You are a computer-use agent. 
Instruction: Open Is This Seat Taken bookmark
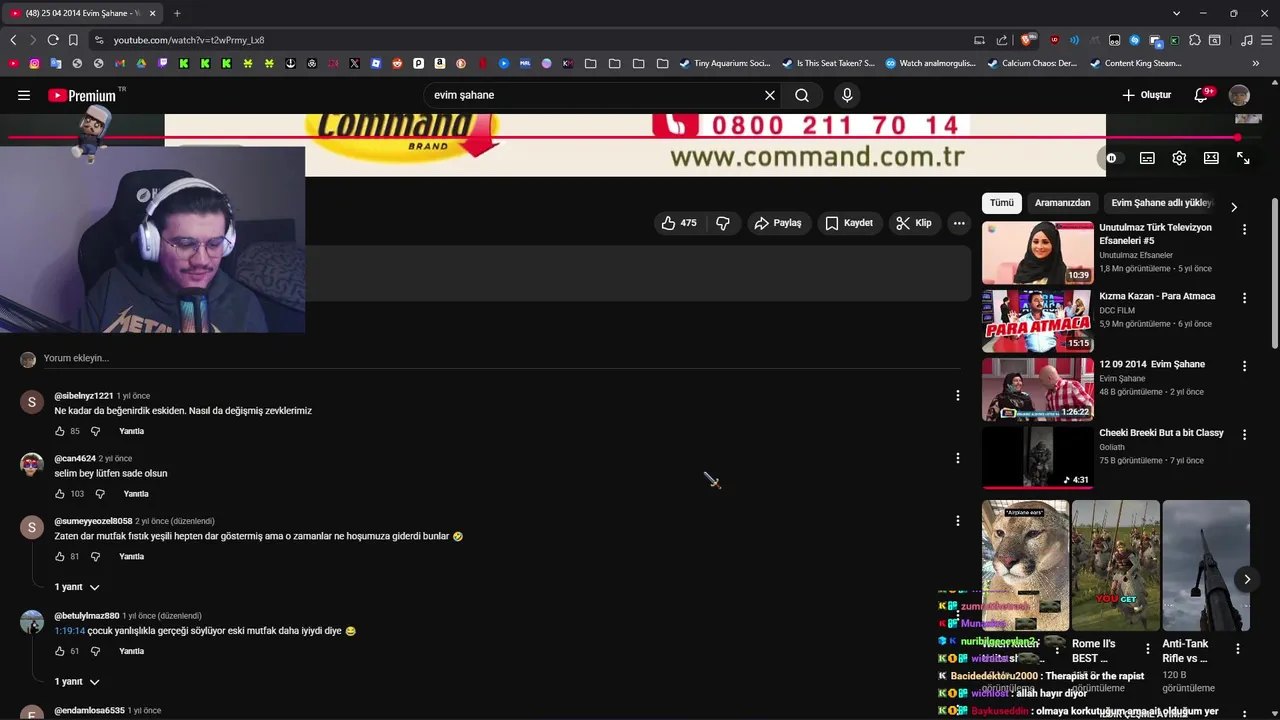pos(828,63)
